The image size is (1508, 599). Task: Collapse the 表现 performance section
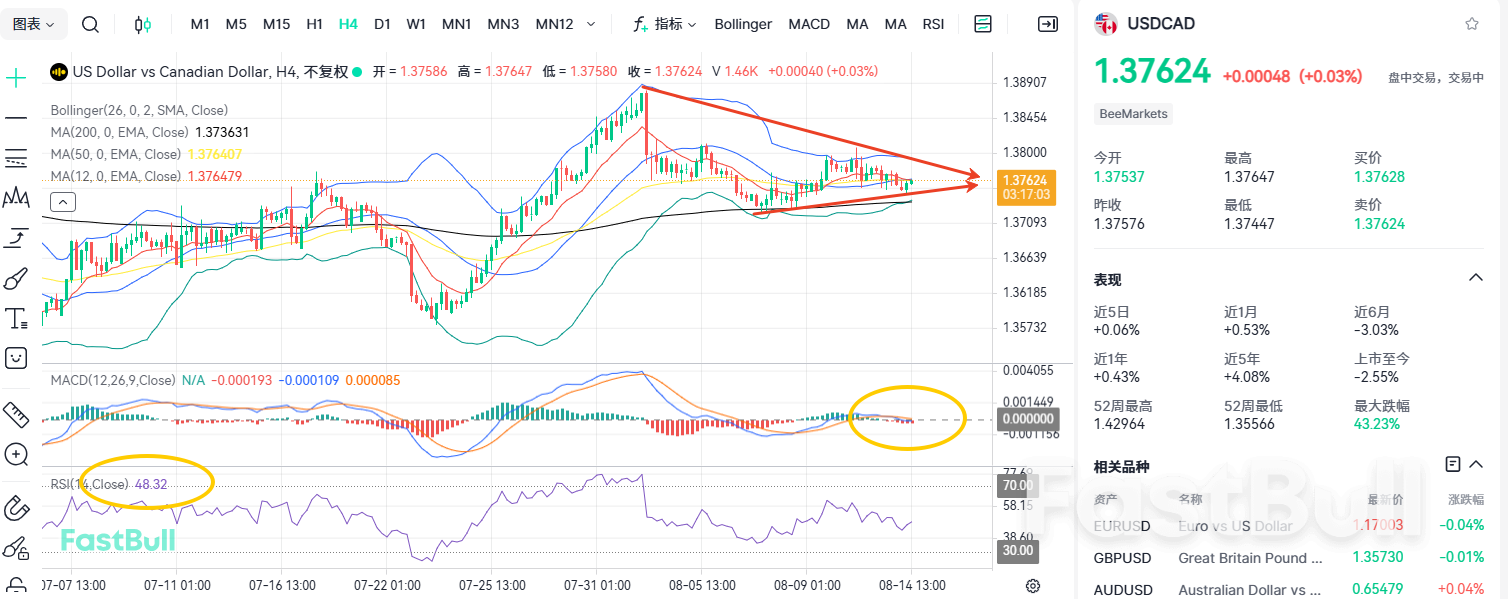click(1474, 278)
